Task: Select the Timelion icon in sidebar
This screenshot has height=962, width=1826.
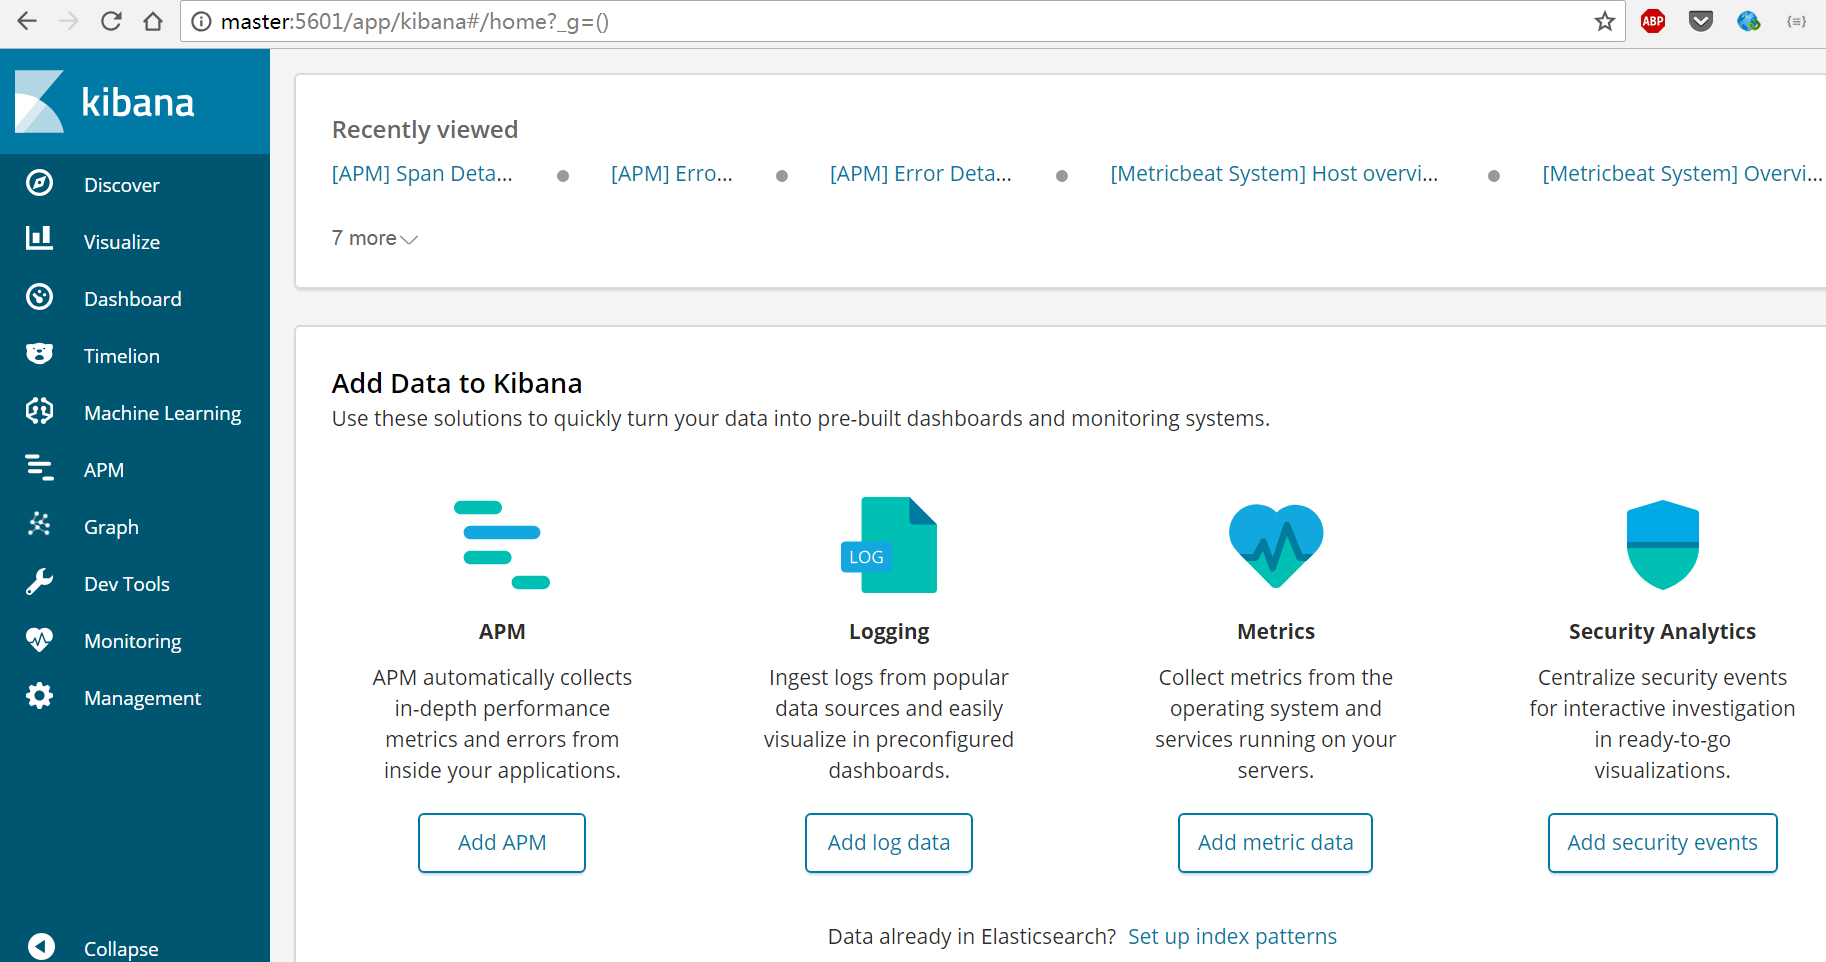Action: 40,354
